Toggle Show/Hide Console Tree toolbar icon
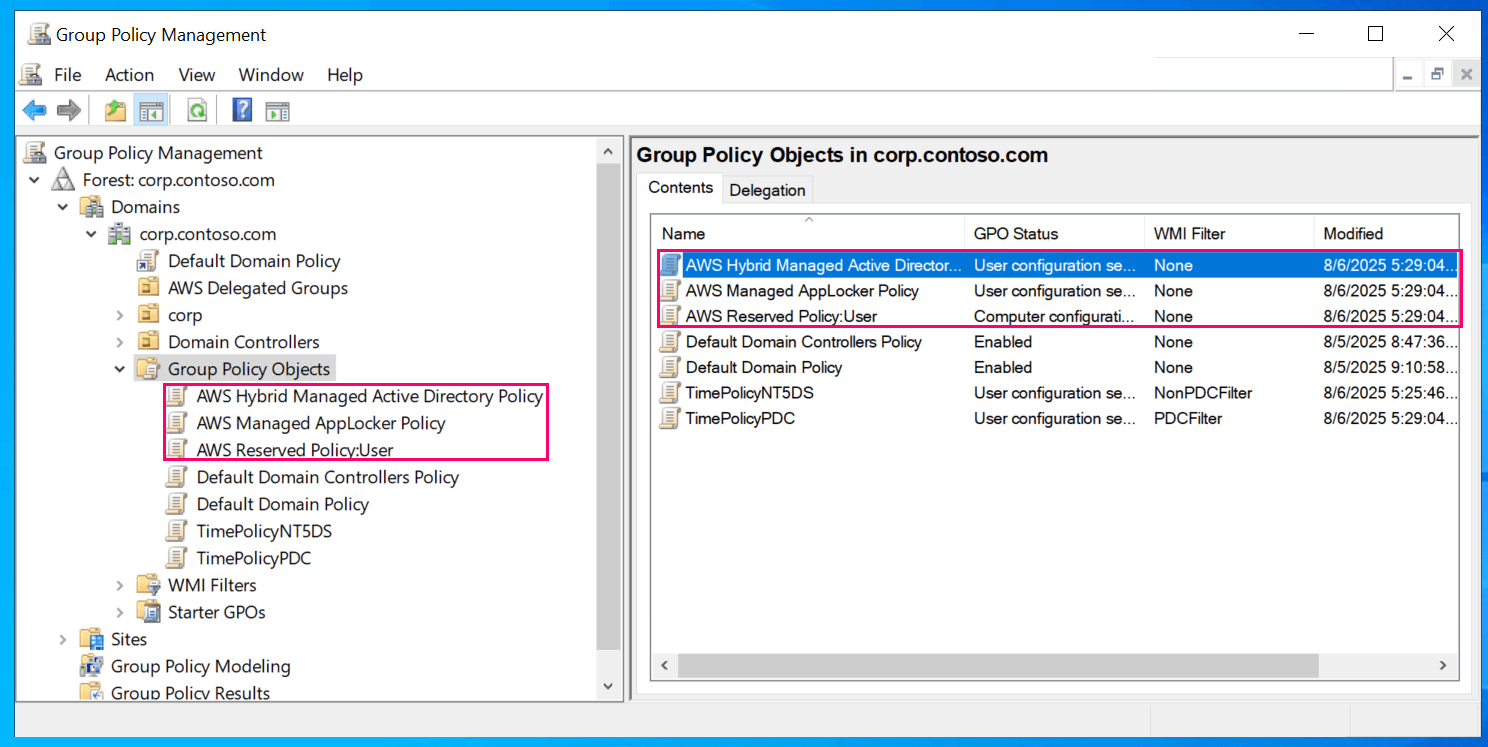 coord(151,110)
